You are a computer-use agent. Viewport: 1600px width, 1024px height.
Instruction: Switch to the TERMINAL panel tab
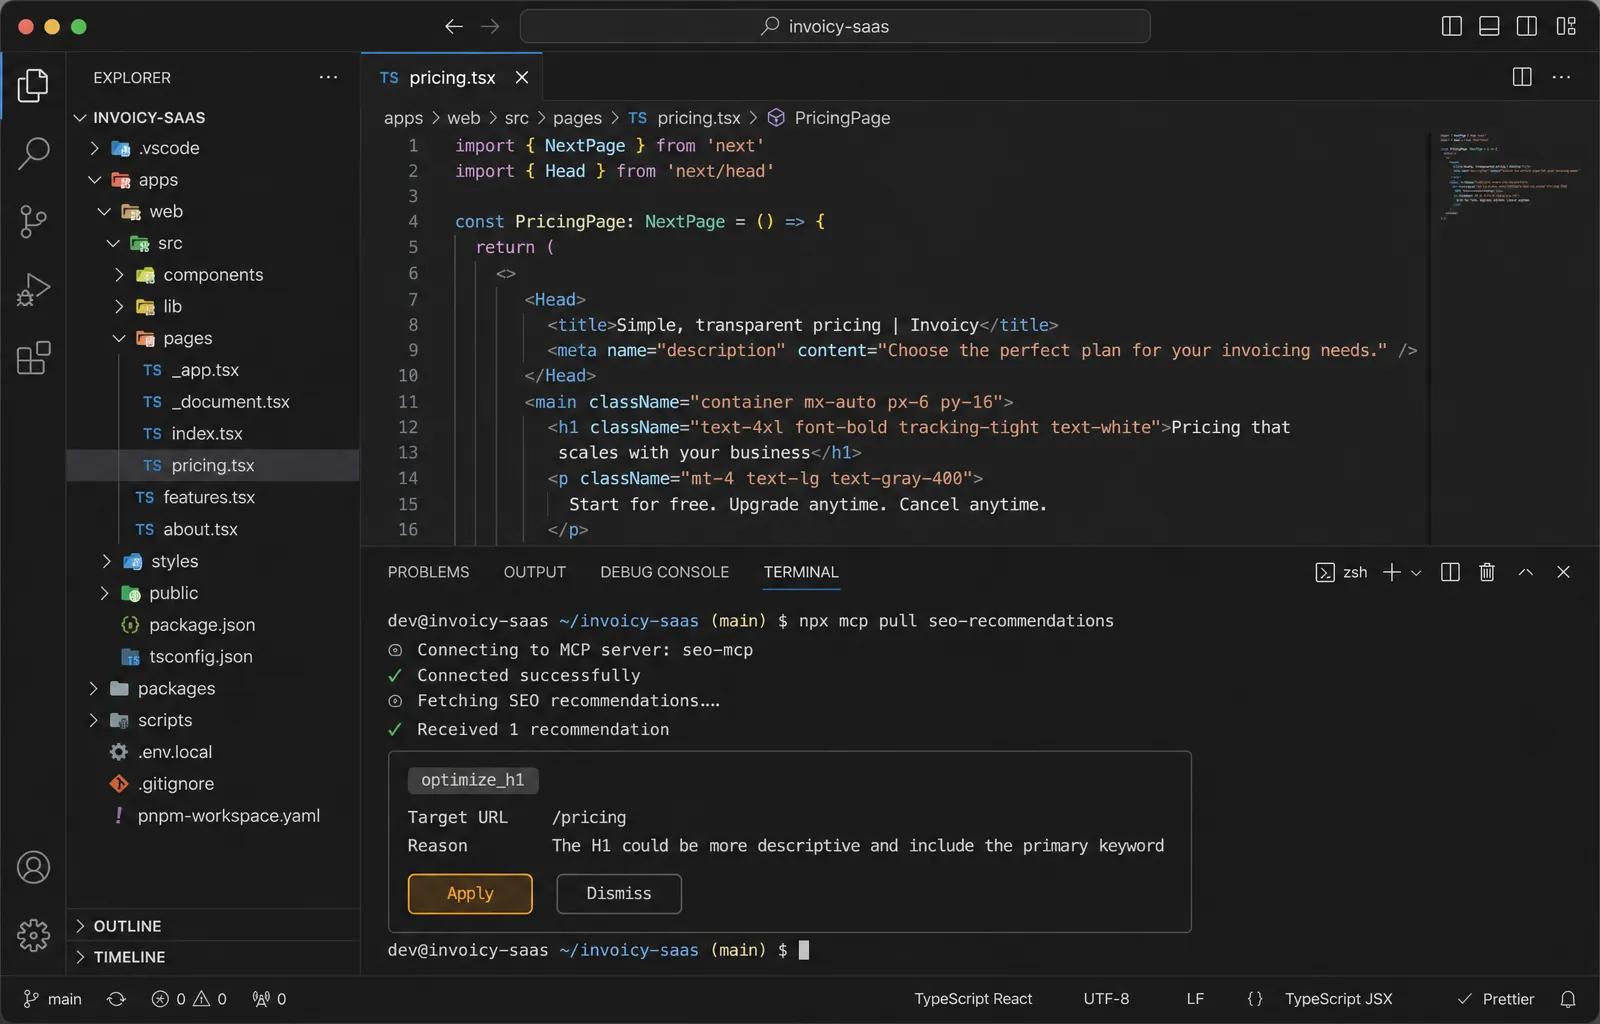[801, 572]
